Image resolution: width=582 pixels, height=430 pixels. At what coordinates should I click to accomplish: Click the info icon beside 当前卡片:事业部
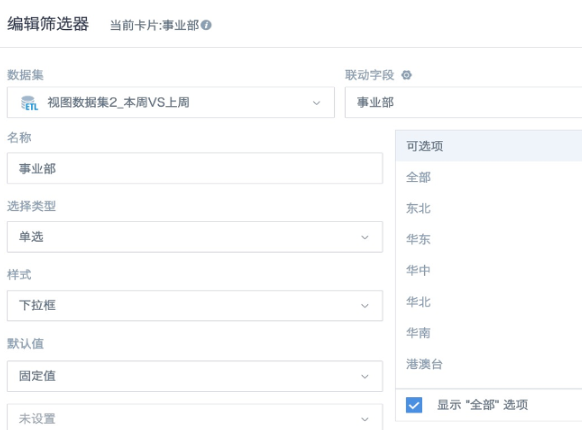click(206, 25)
